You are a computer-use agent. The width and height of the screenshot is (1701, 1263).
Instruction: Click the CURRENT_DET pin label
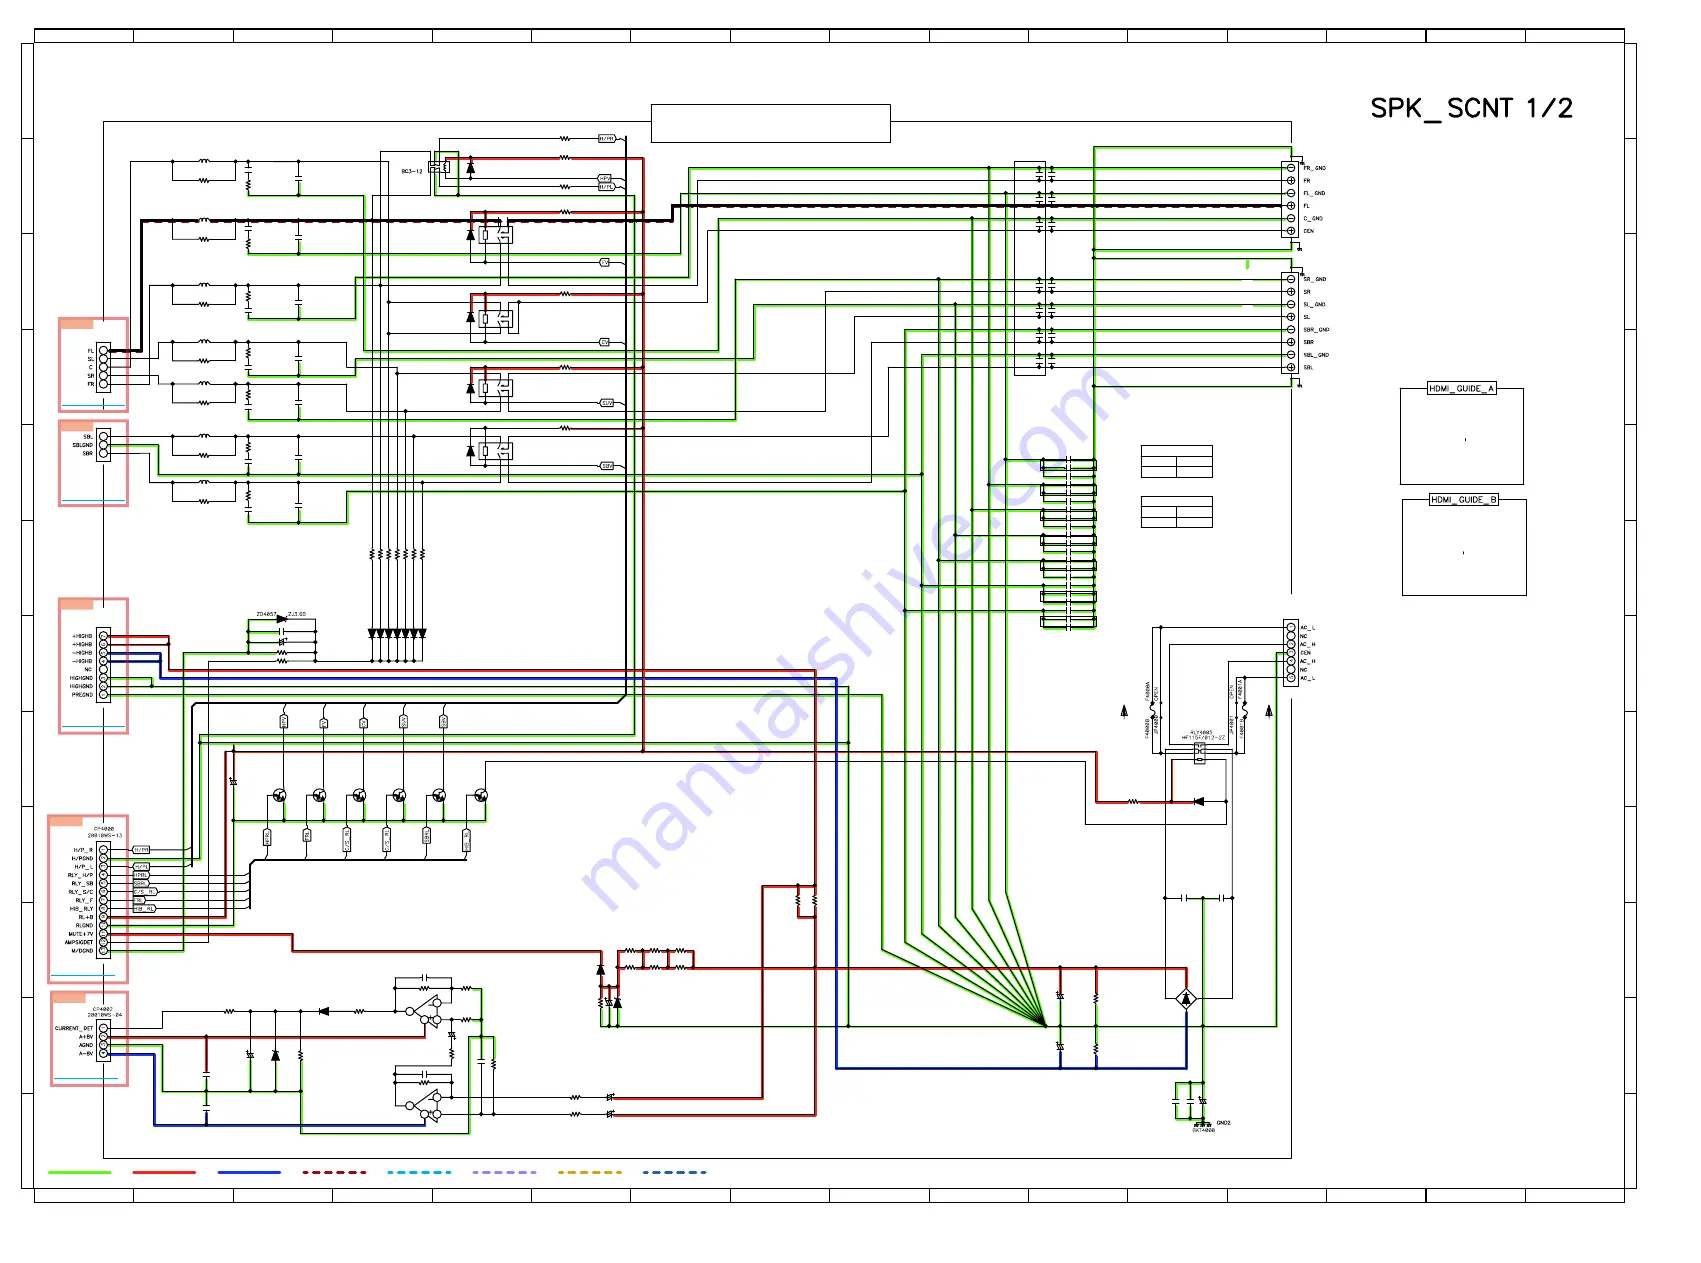pos(74,1028)
